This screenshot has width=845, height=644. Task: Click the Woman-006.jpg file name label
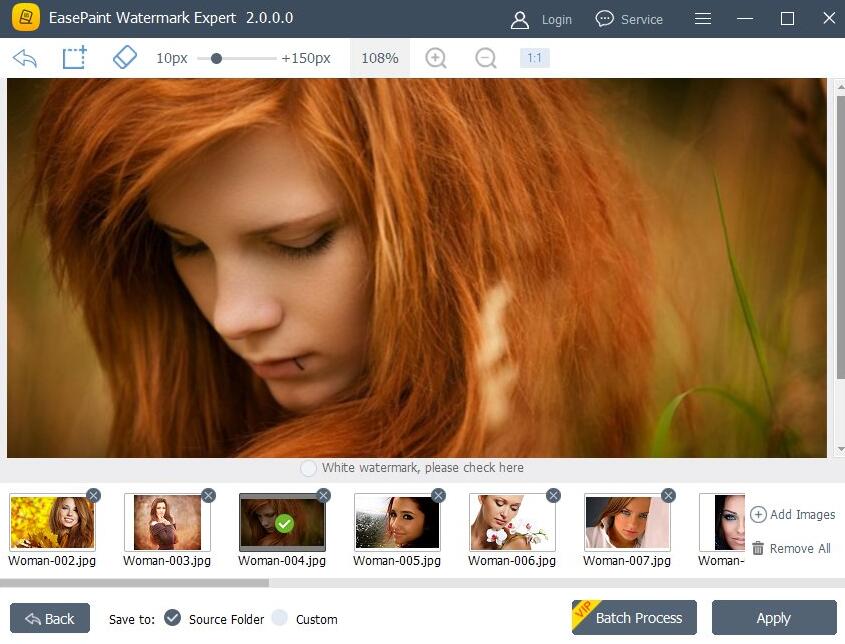click(512, 561)
